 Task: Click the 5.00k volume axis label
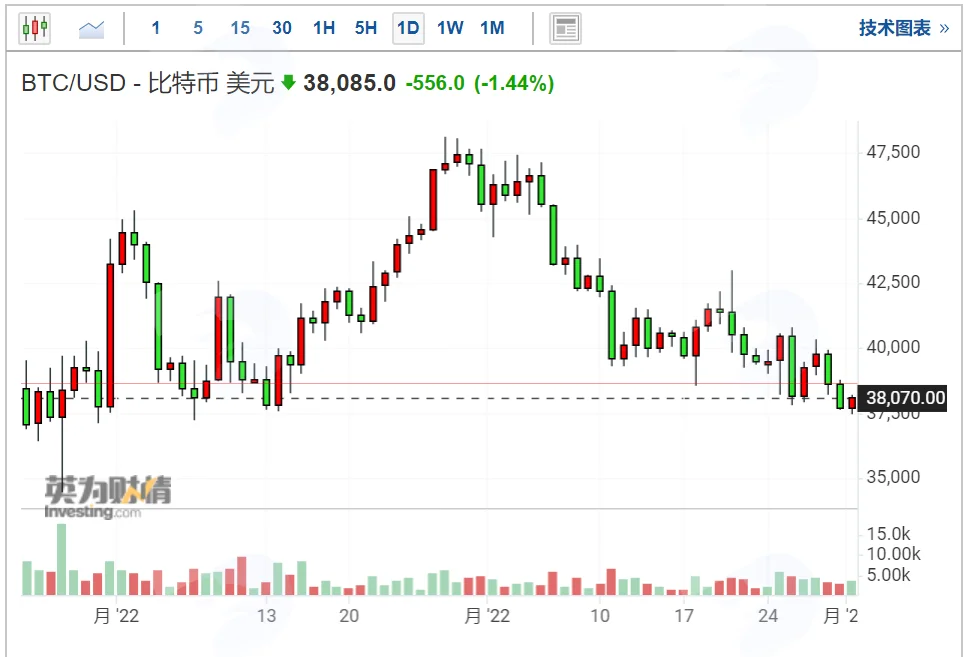pos(888,575)
